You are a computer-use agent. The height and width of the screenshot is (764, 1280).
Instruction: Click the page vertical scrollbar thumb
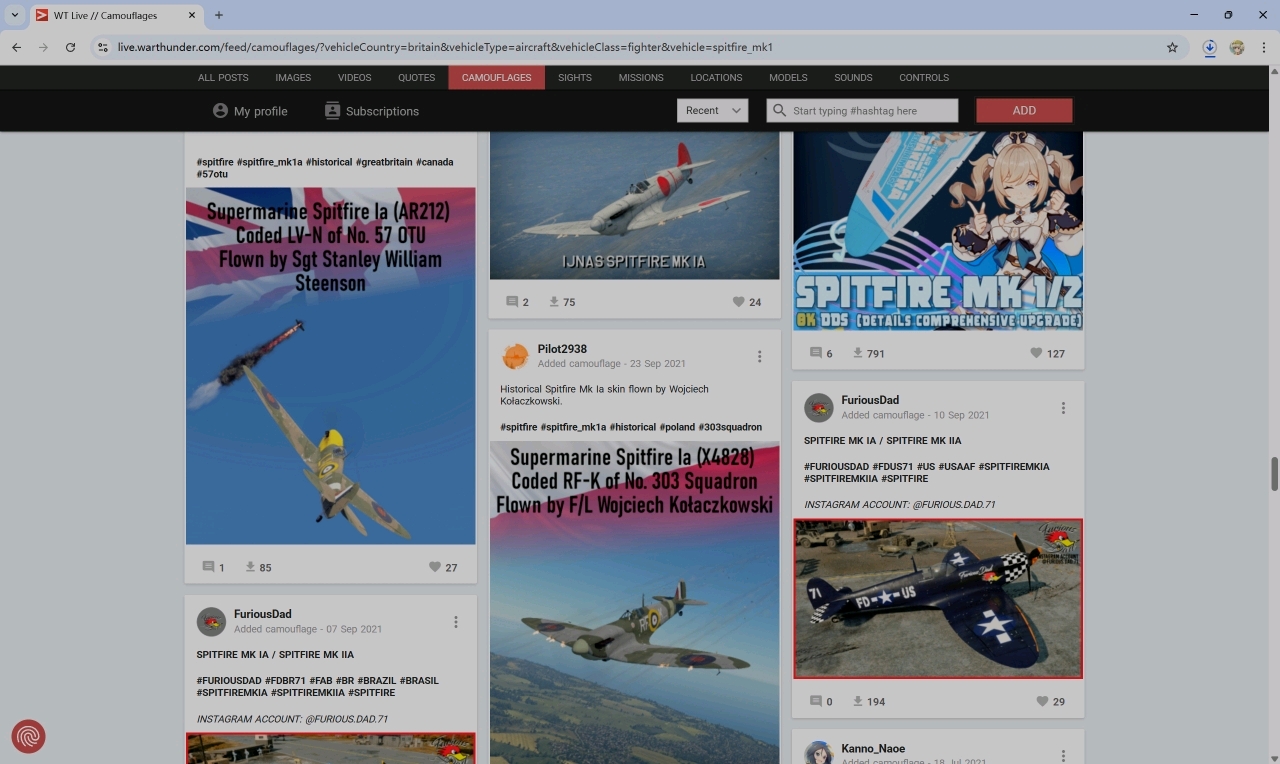[x=1274, y=474]
